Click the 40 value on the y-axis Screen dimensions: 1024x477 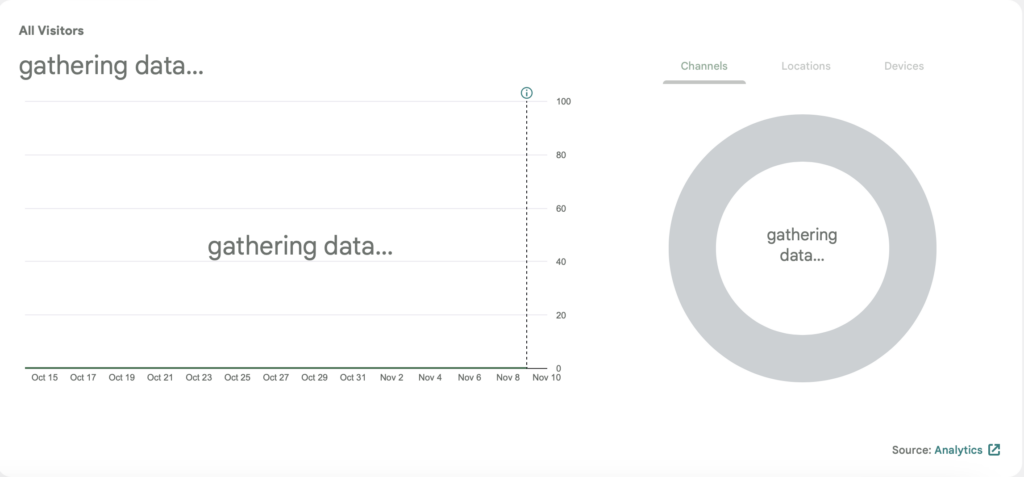562,262
